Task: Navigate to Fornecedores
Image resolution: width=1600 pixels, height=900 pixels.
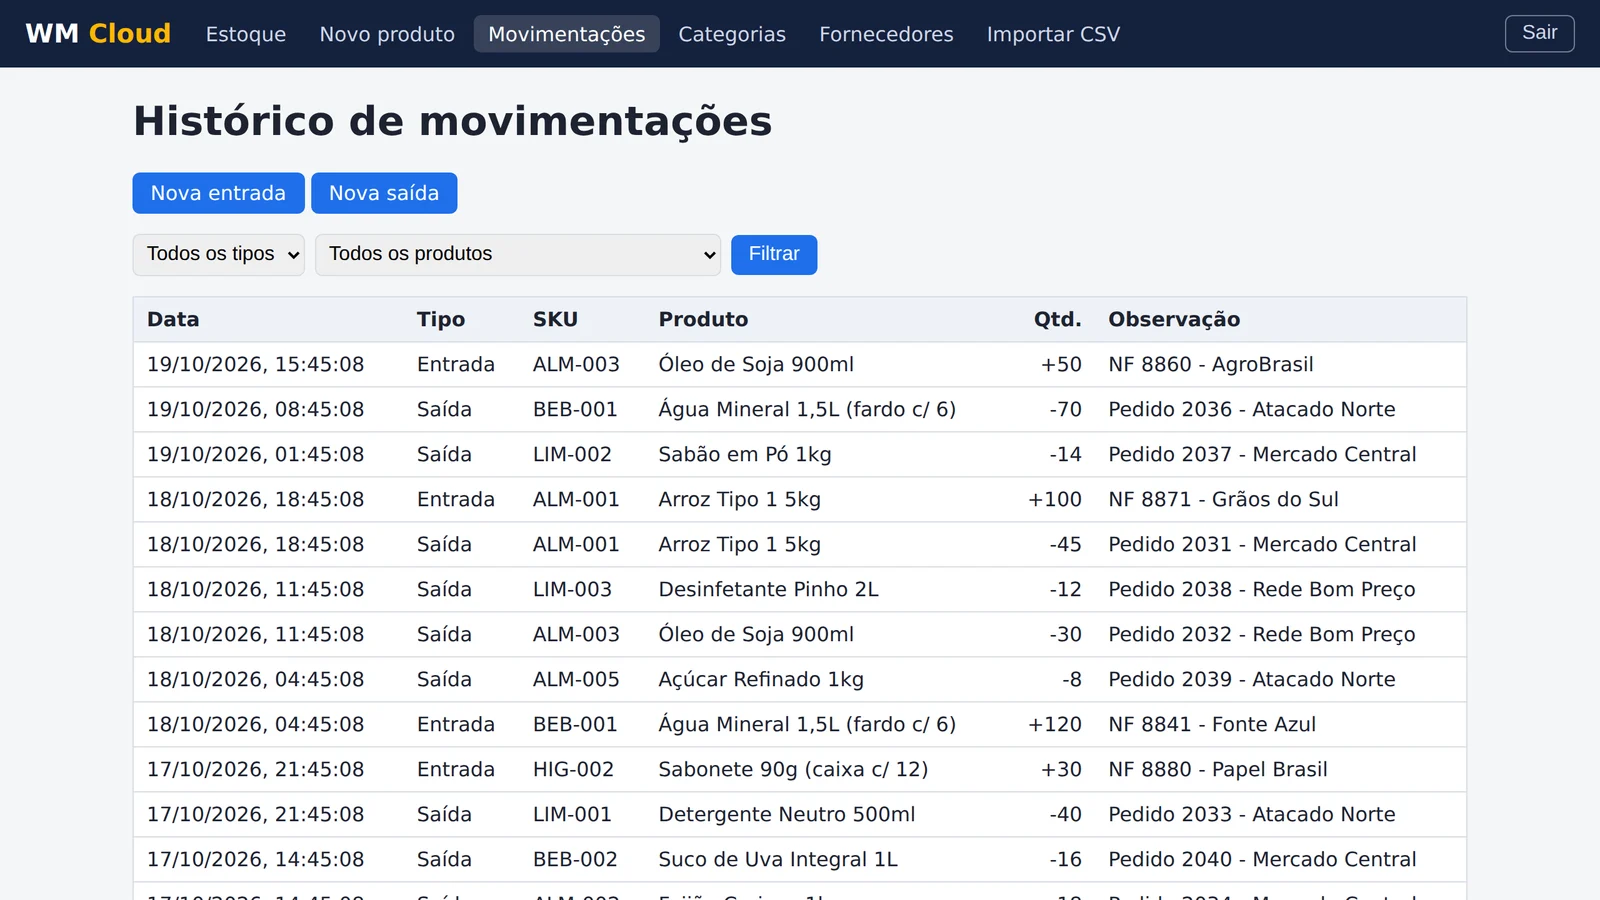Action: coord(886,34)
